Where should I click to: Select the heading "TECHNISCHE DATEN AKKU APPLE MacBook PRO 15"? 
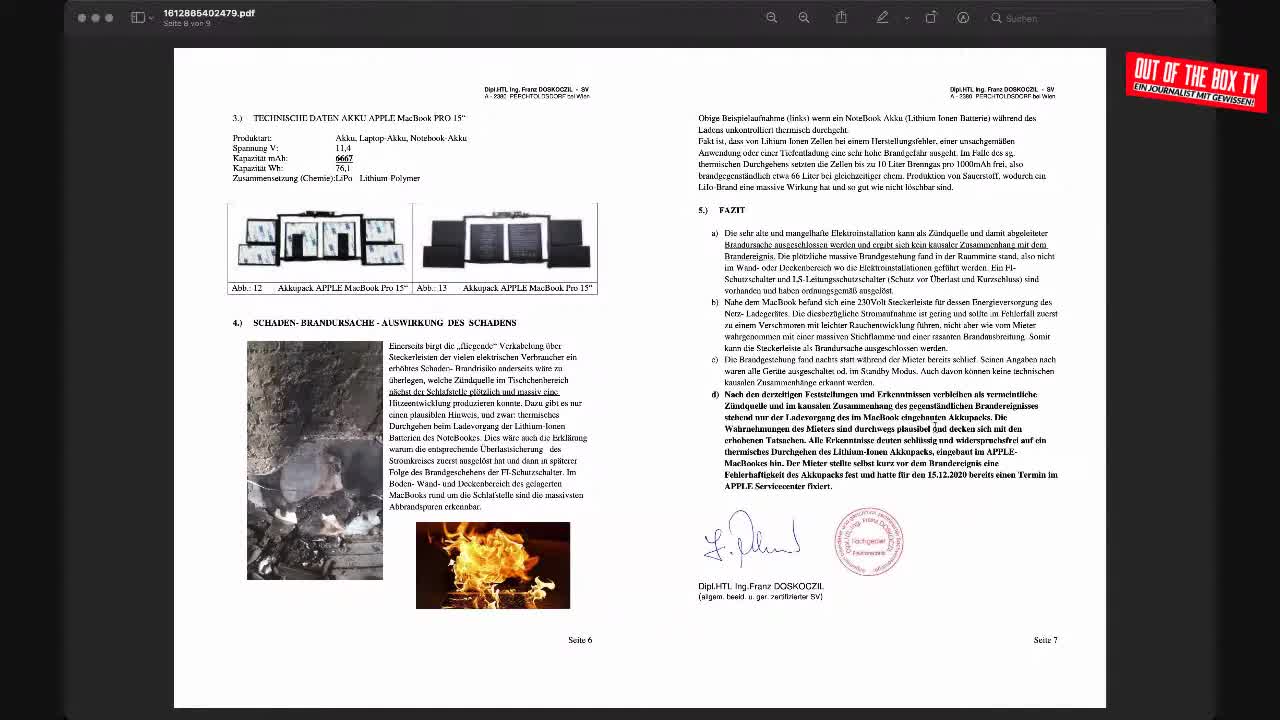(359, 118)
